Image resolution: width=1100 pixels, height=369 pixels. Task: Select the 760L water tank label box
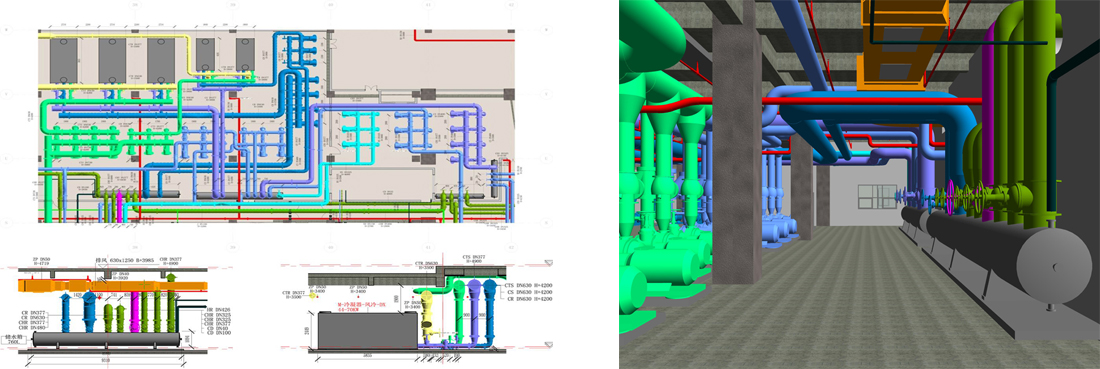tap(15, 339)
